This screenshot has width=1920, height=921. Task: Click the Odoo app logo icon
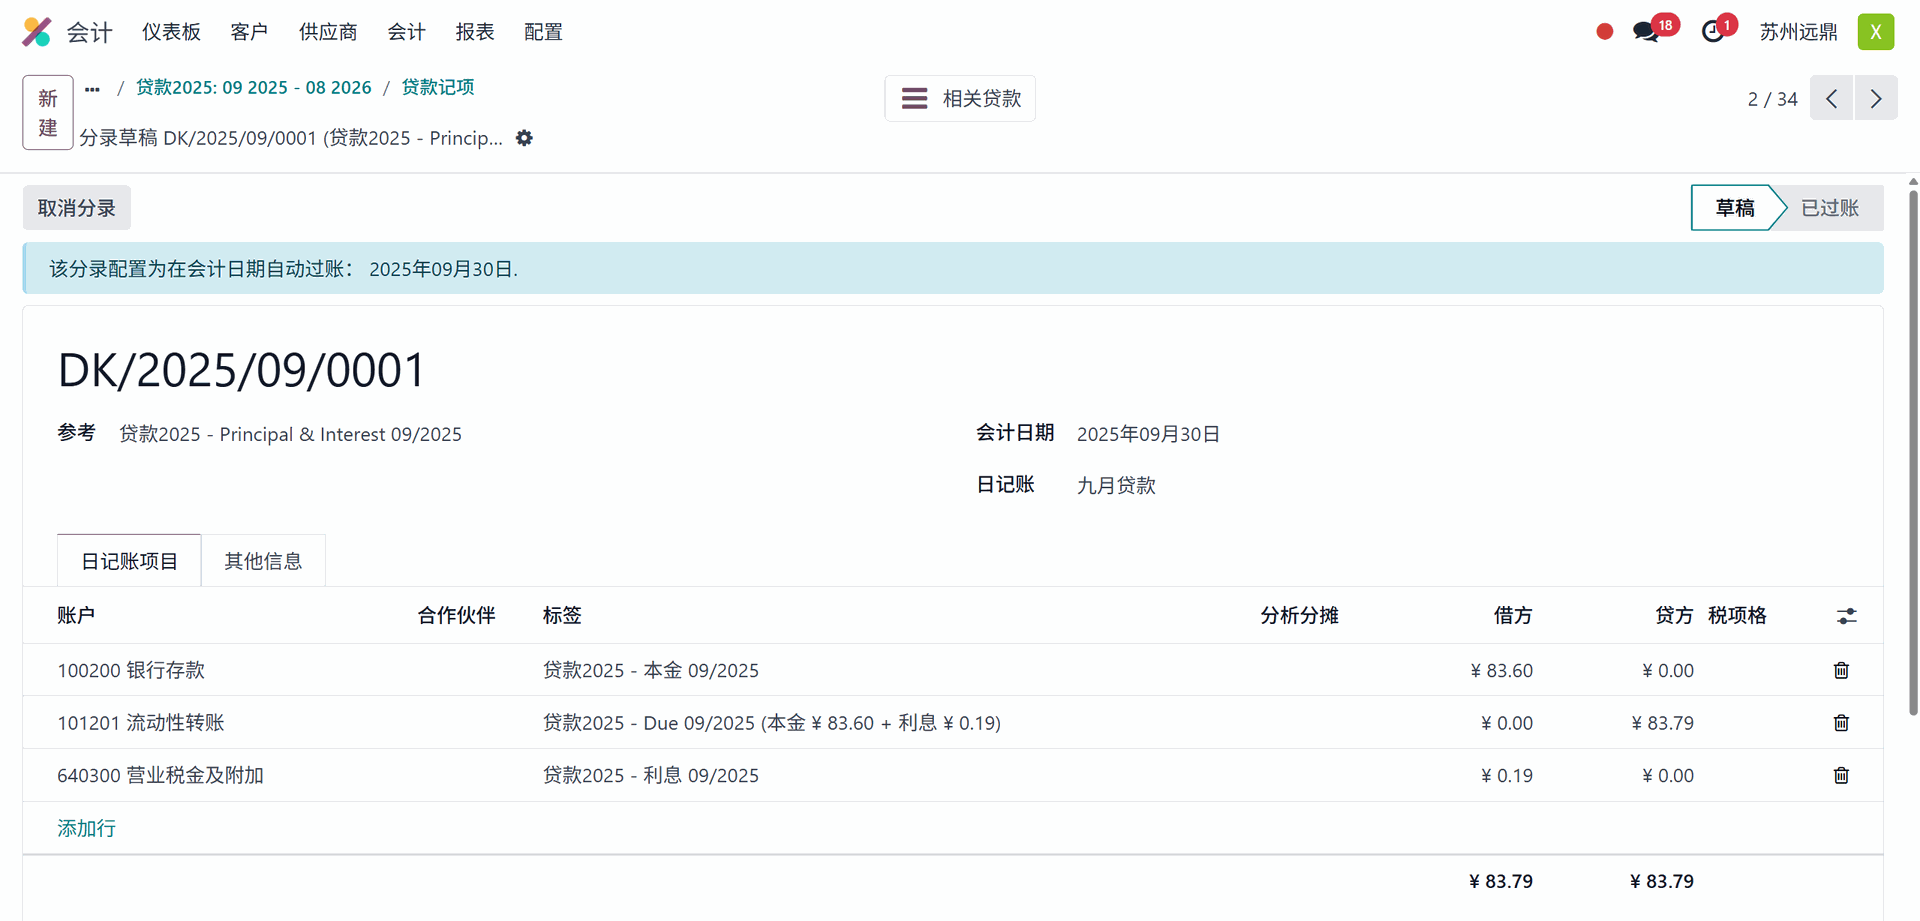(x=37, y=32)
